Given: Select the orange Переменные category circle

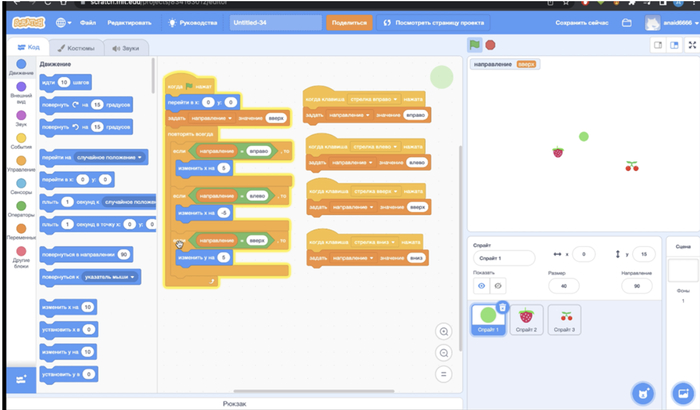Looking at the screenshot, I should pos(20,226).
